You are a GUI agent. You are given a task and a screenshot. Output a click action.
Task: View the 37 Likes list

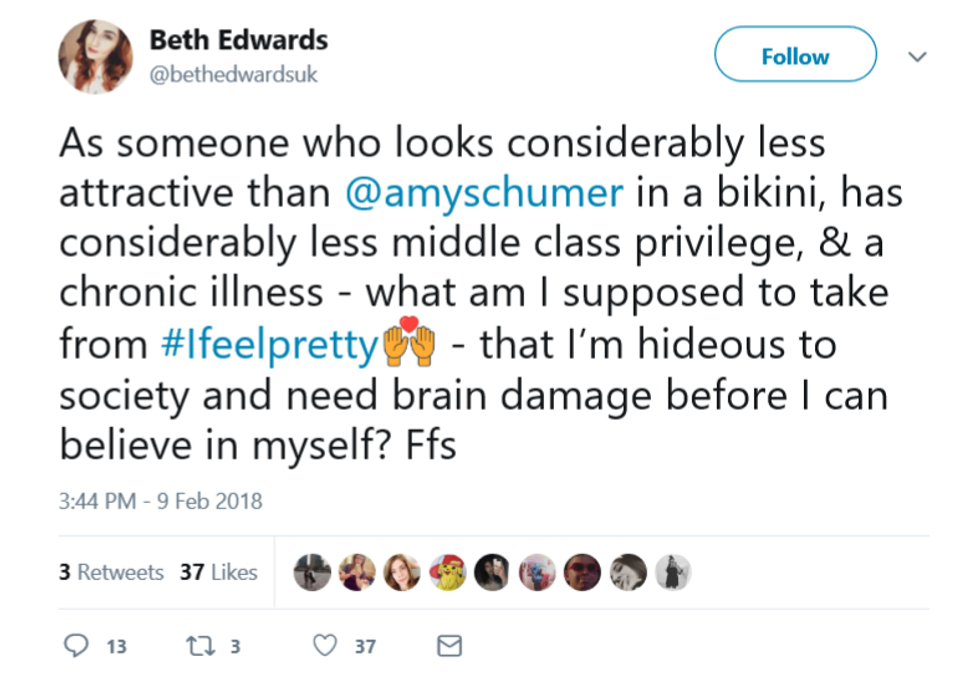(217, 572)
